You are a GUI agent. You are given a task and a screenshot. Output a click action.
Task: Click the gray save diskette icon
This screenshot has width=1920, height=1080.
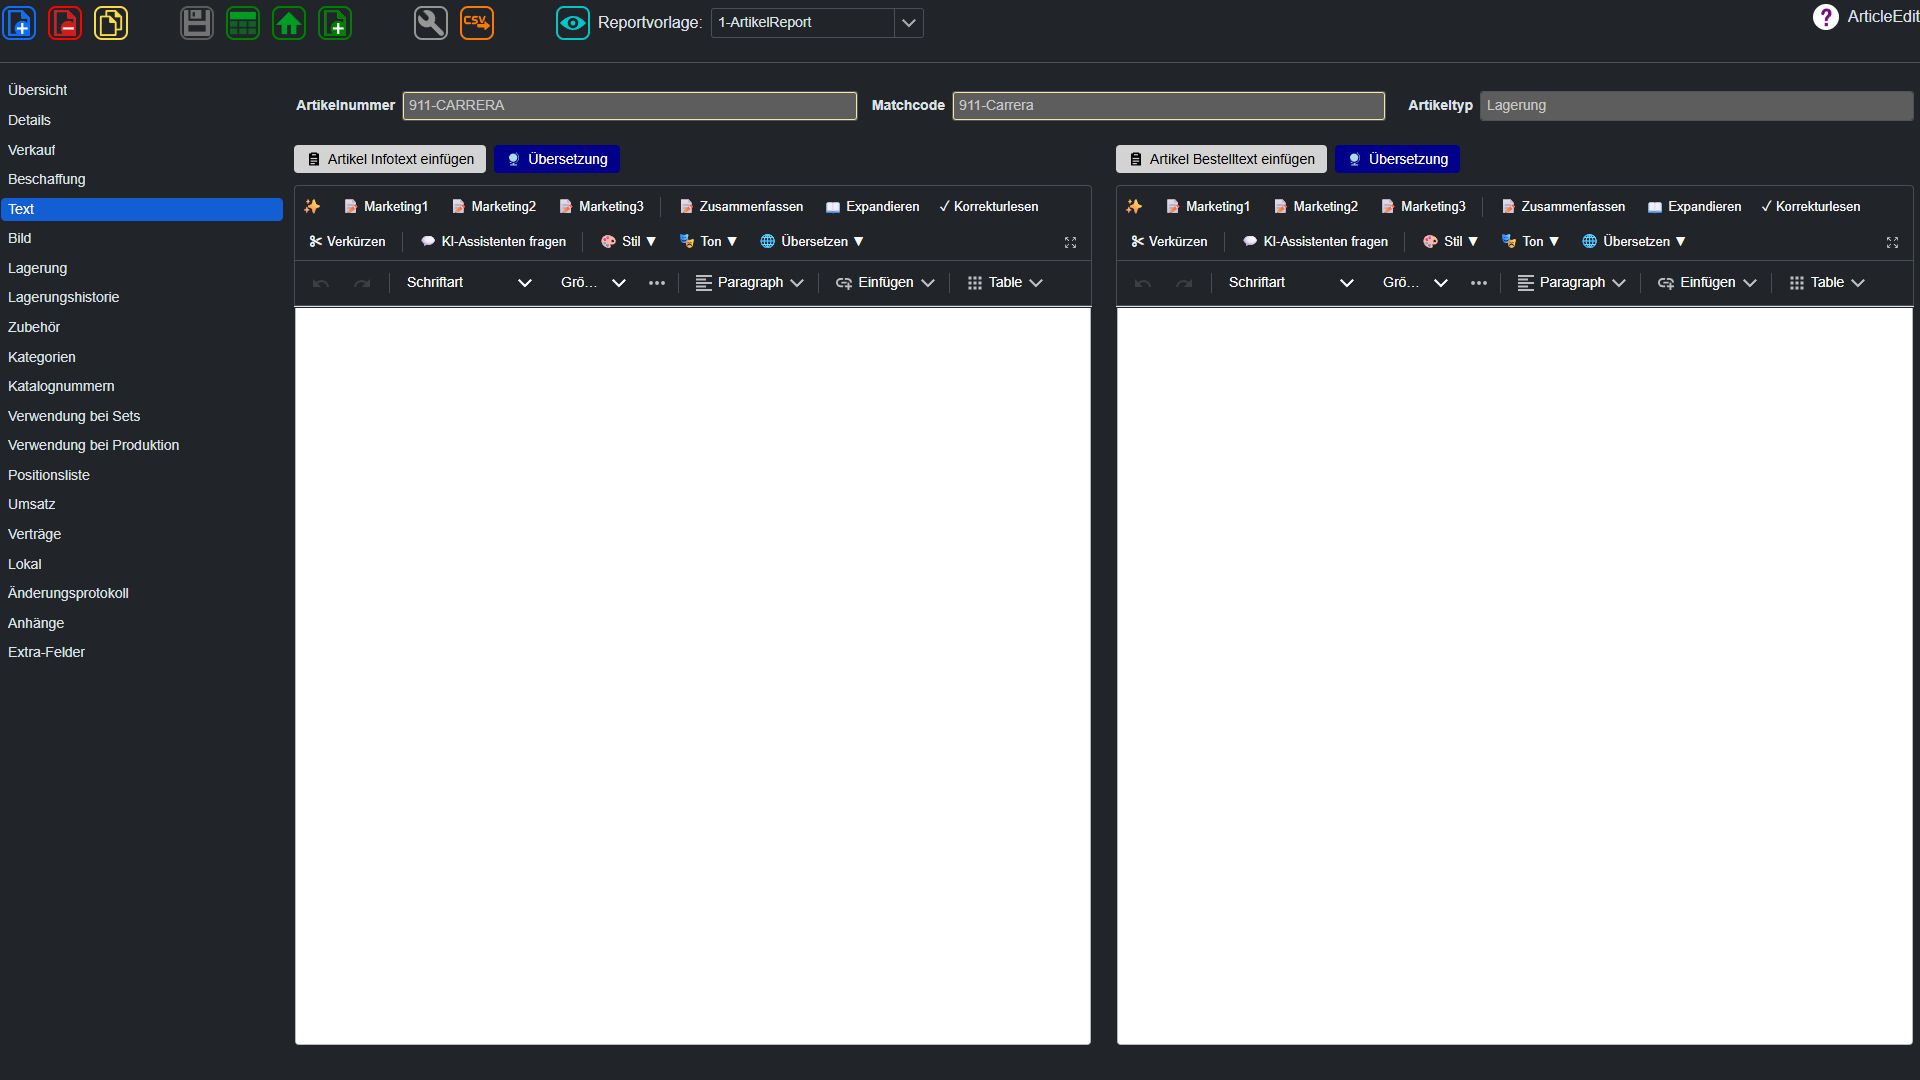[x=197, y=22]
